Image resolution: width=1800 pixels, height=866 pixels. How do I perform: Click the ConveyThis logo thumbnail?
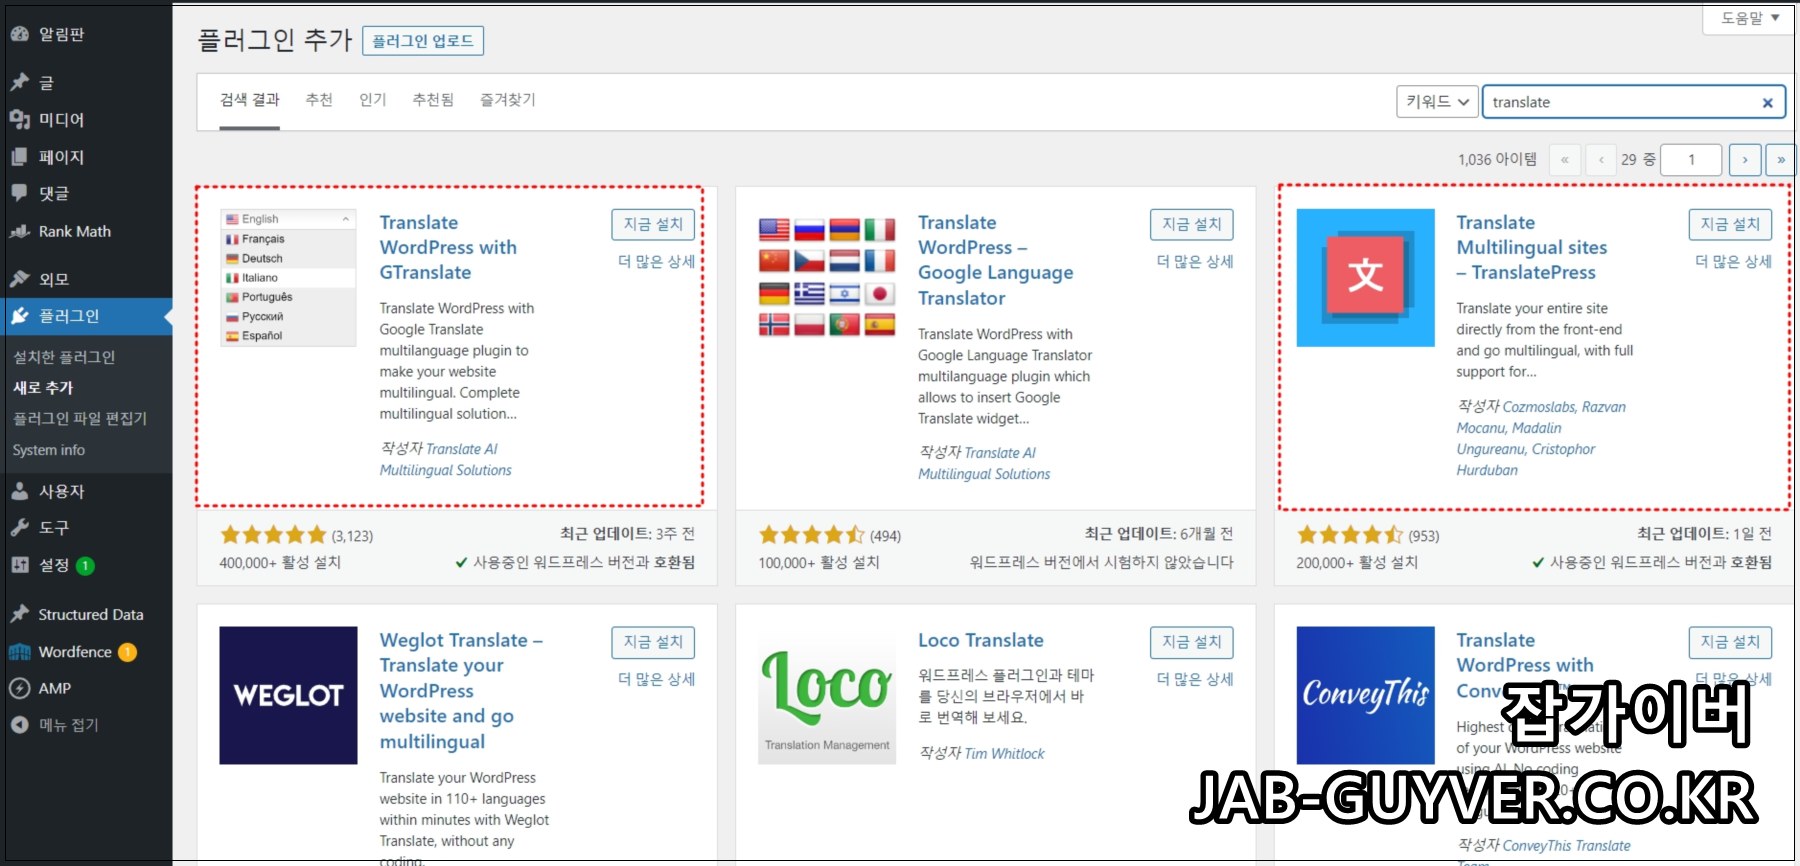[x=1365, y=695]
